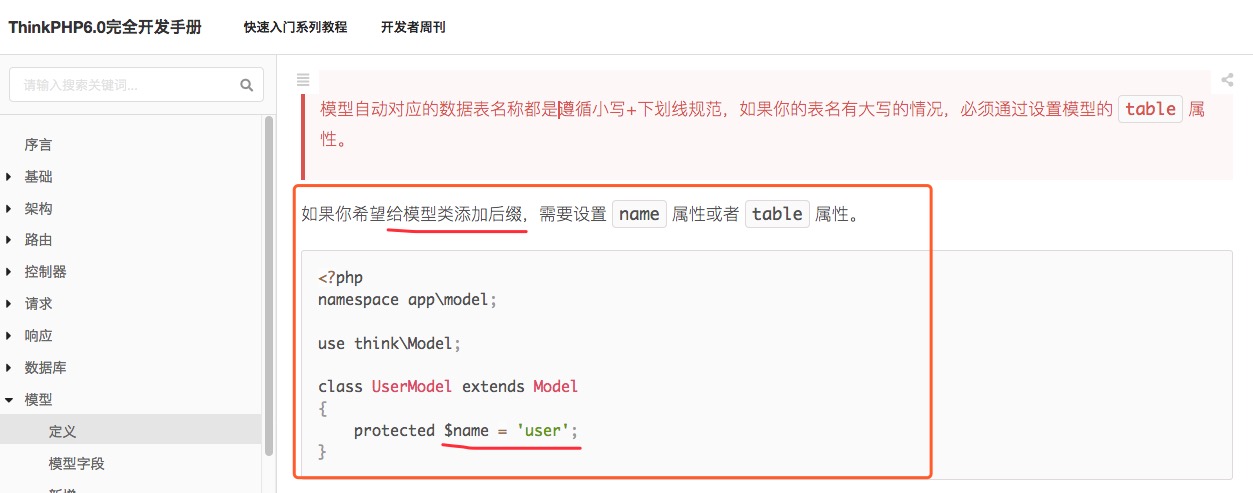Click the ThinkPHP6.0完全开发手册 title
The height and width of the screenshot is (493, 1253).
105,27
